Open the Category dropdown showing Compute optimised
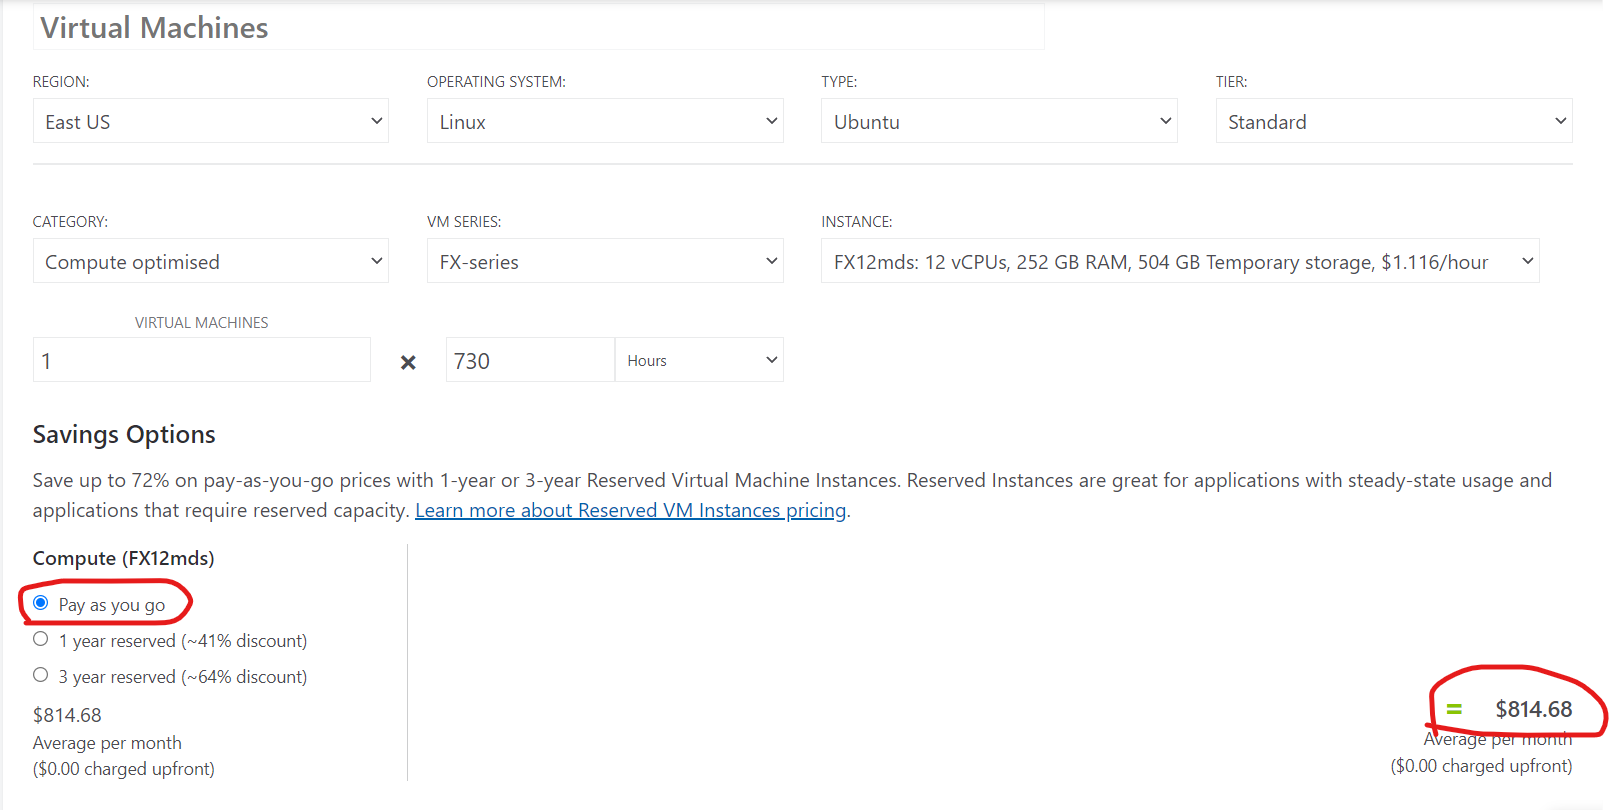The image size is (1609, 810). tap(211, 261)
